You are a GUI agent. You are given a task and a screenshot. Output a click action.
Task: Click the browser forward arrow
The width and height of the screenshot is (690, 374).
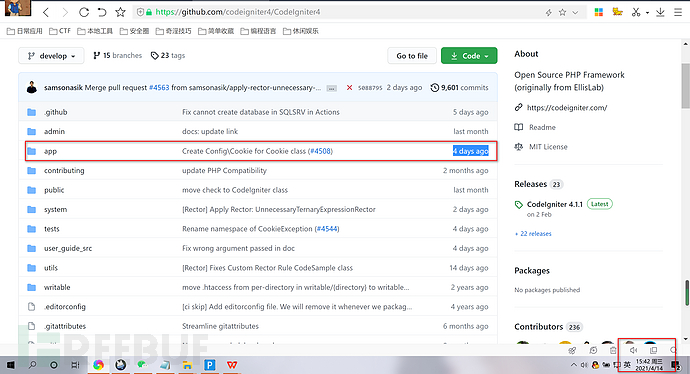(65, 12)
